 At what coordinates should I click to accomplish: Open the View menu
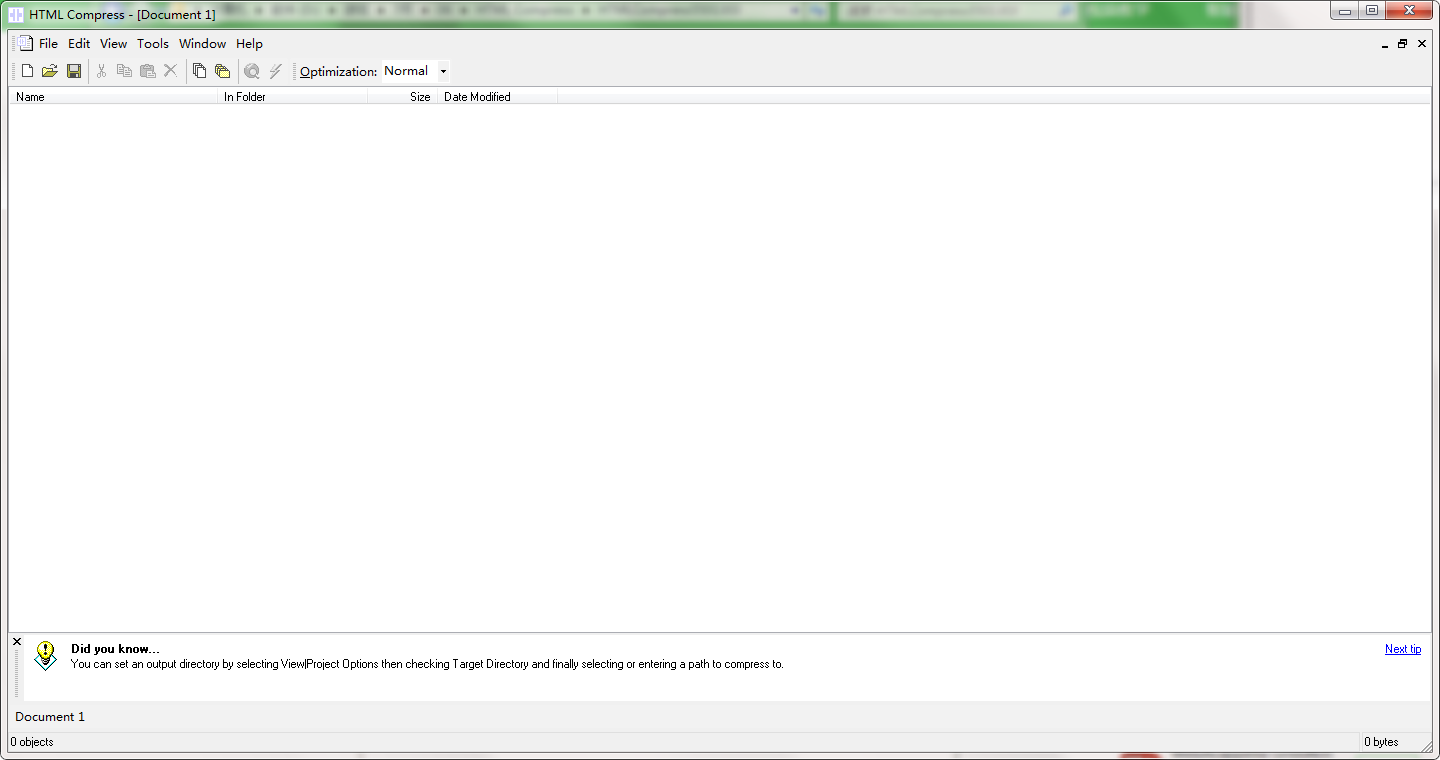(113, 44)
